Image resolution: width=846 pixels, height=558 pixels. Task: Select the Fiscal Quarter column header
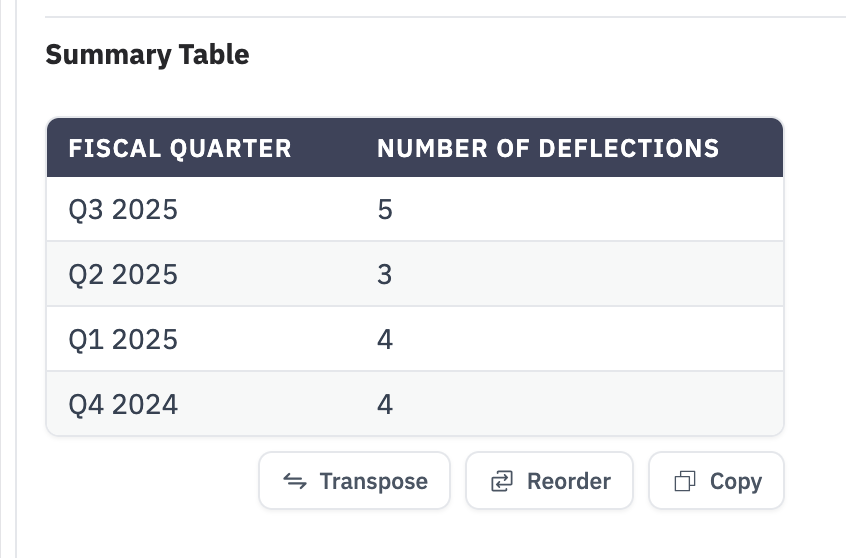[180, 148]
